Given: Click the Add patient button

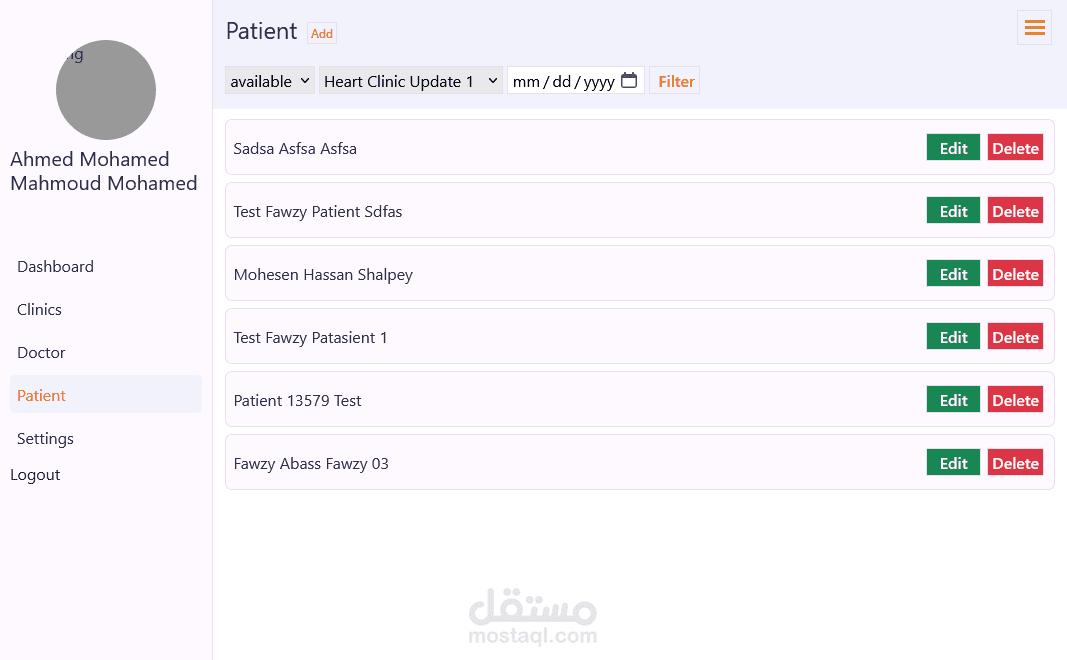Looking at the screenshot, I should pyautogui.click(x=322, y=34).
